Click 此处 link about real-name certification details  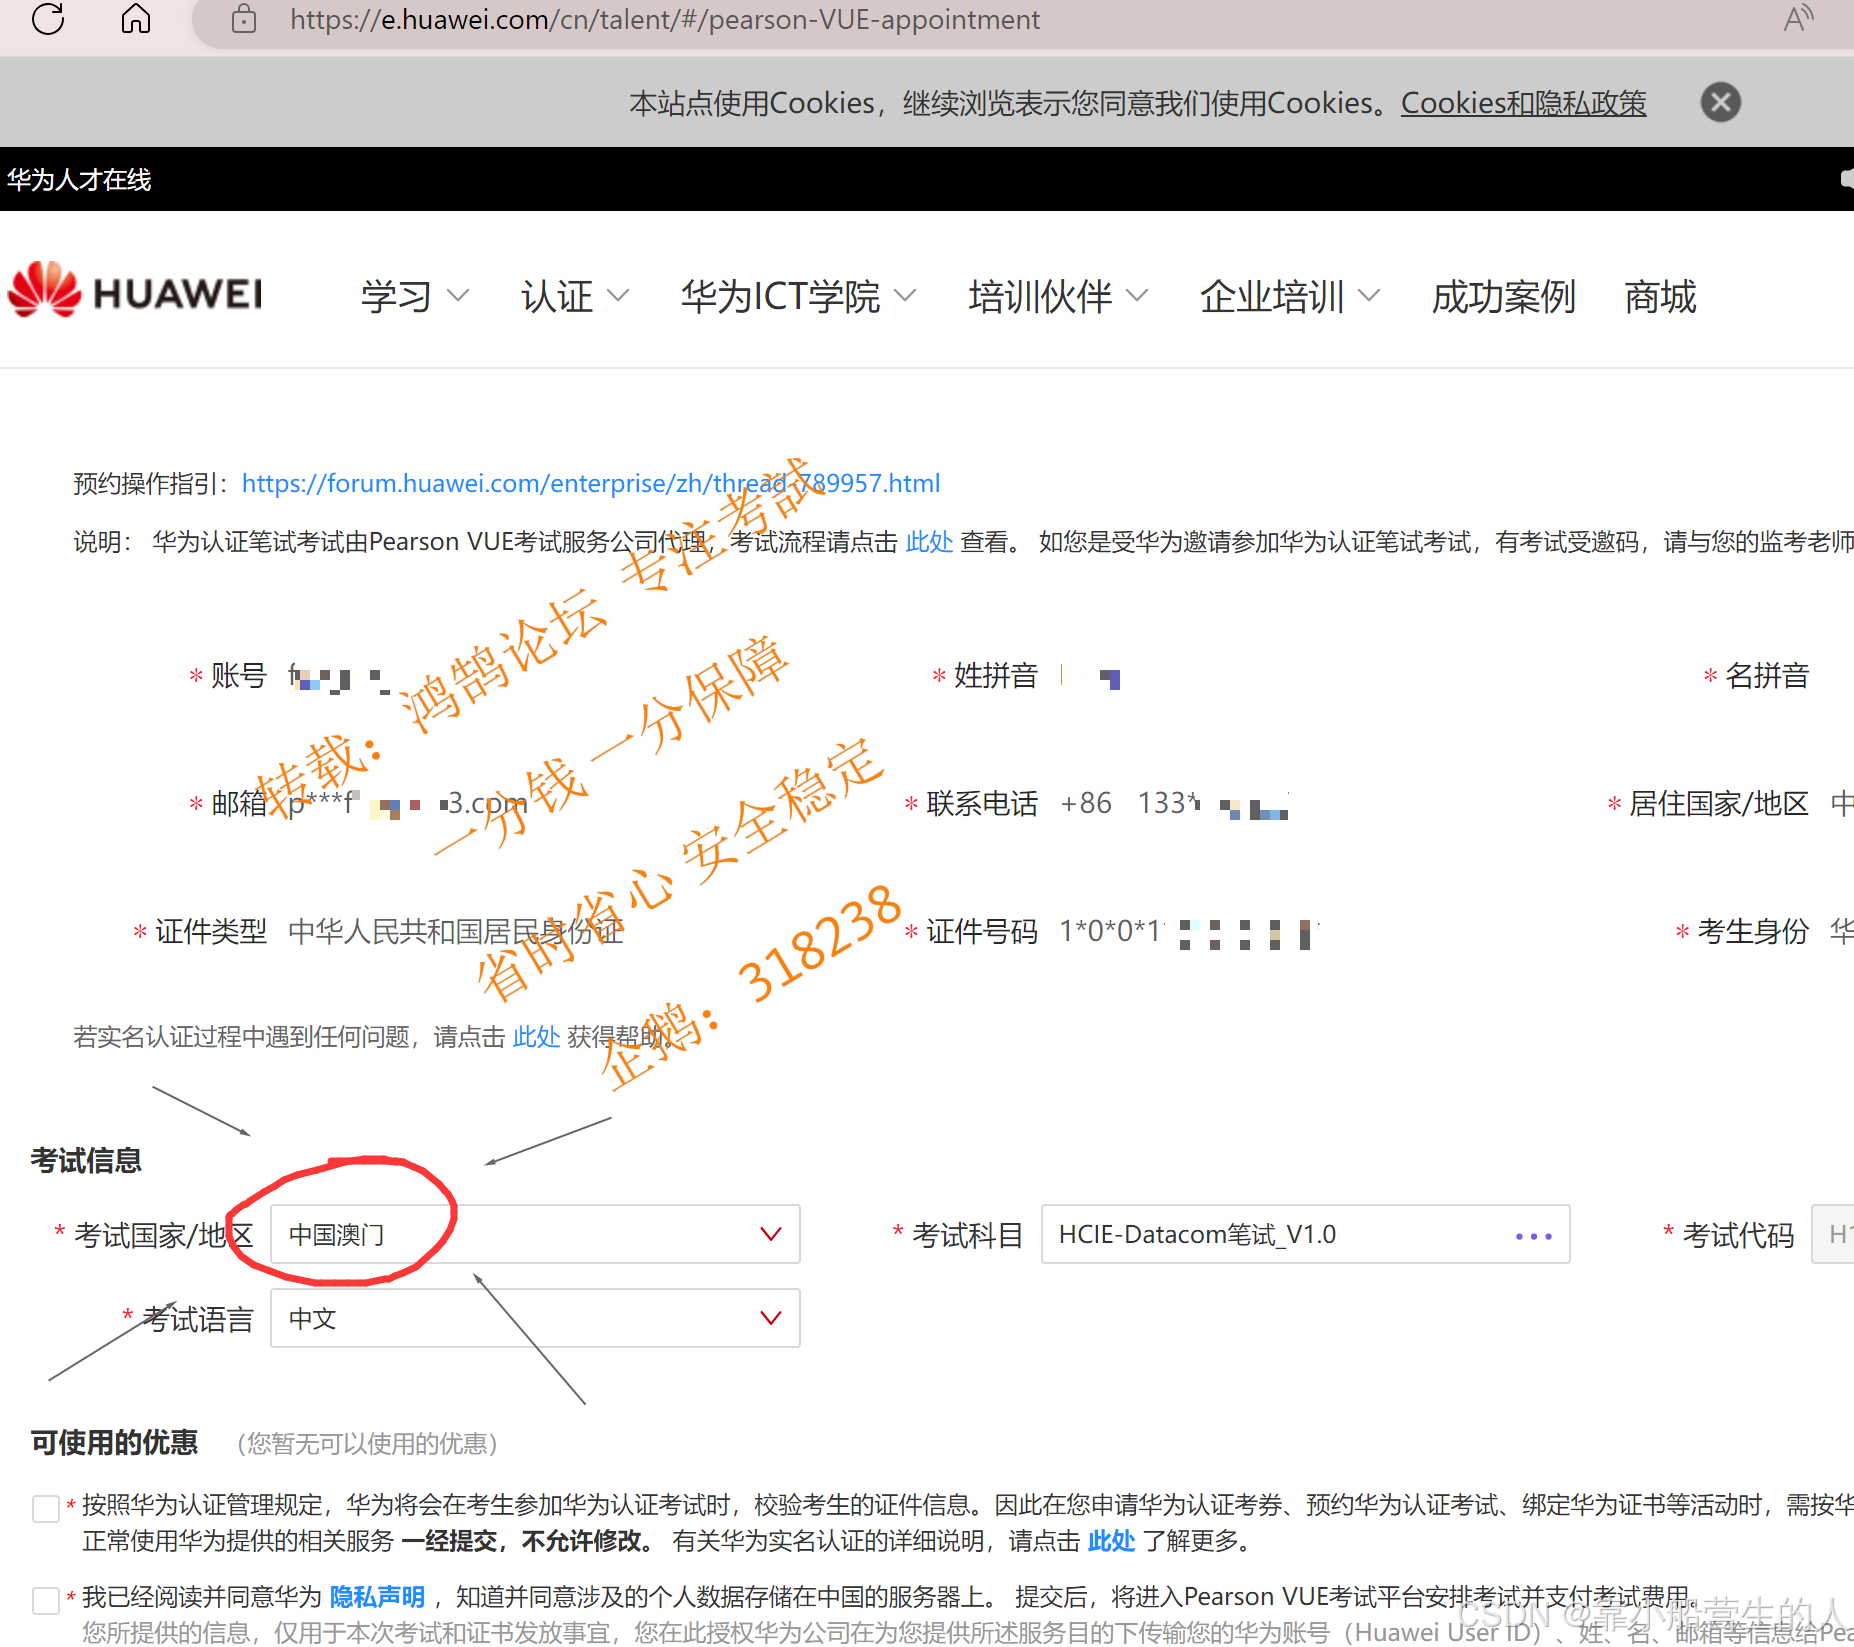(x=1111, y=1541)
